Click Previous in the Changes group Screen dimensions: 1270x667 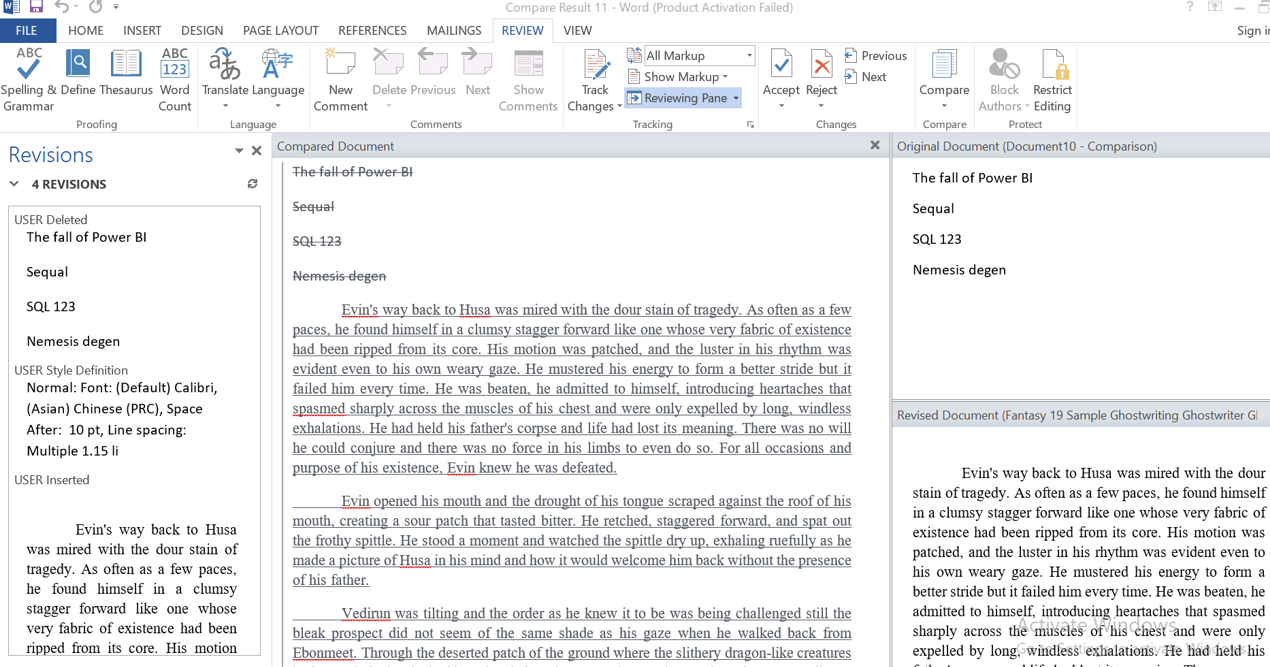coord(875,55)
